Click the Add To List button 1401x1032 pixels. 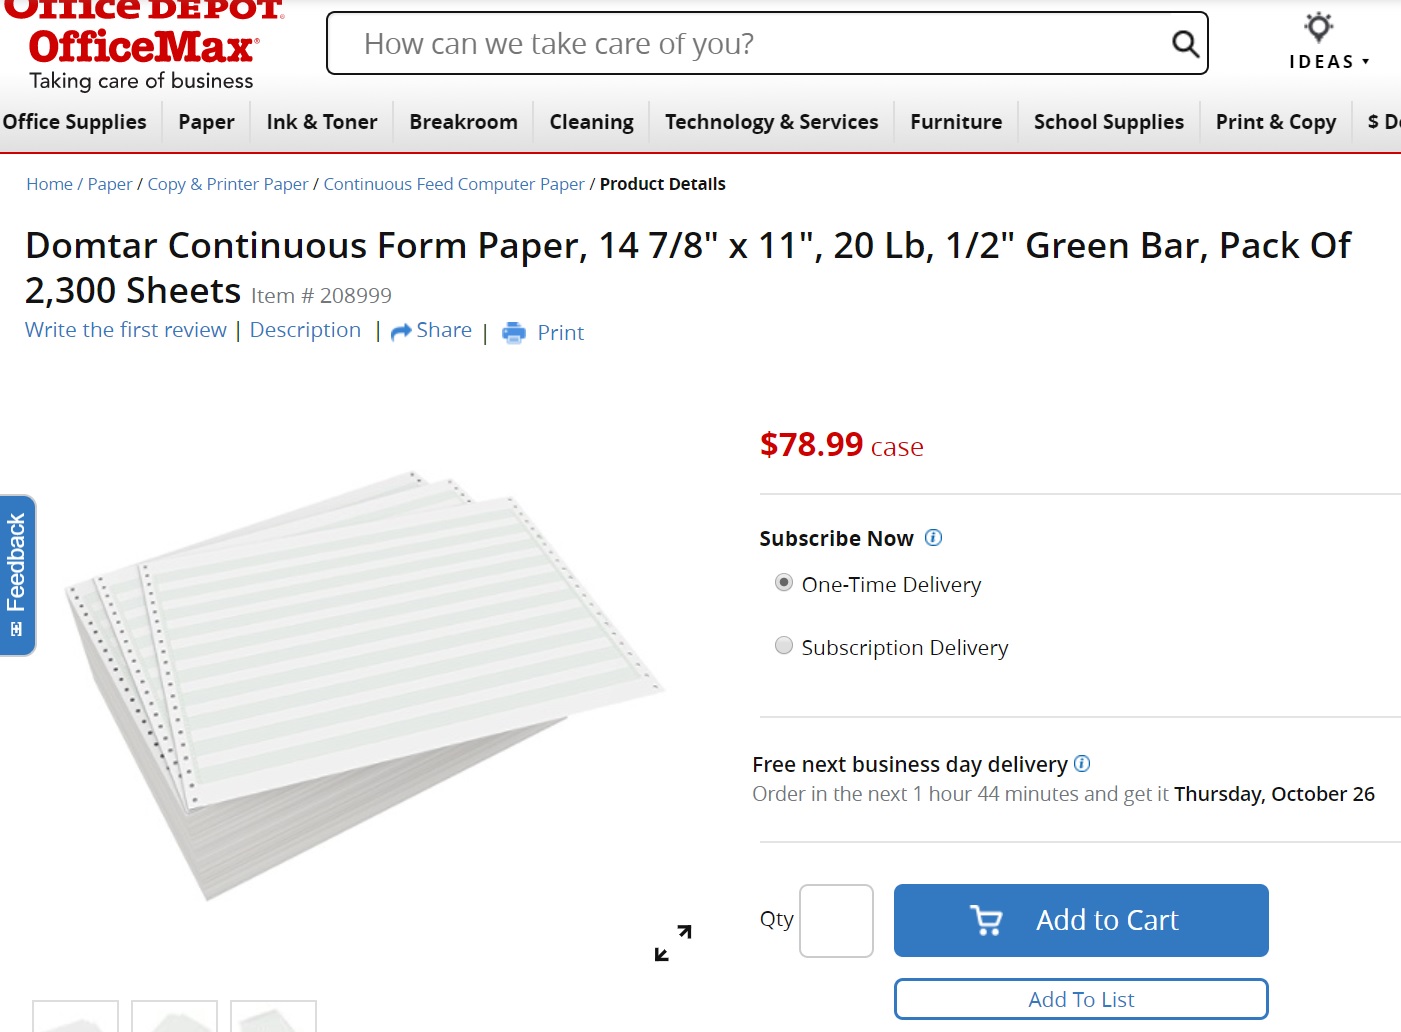click(1081, 999)
